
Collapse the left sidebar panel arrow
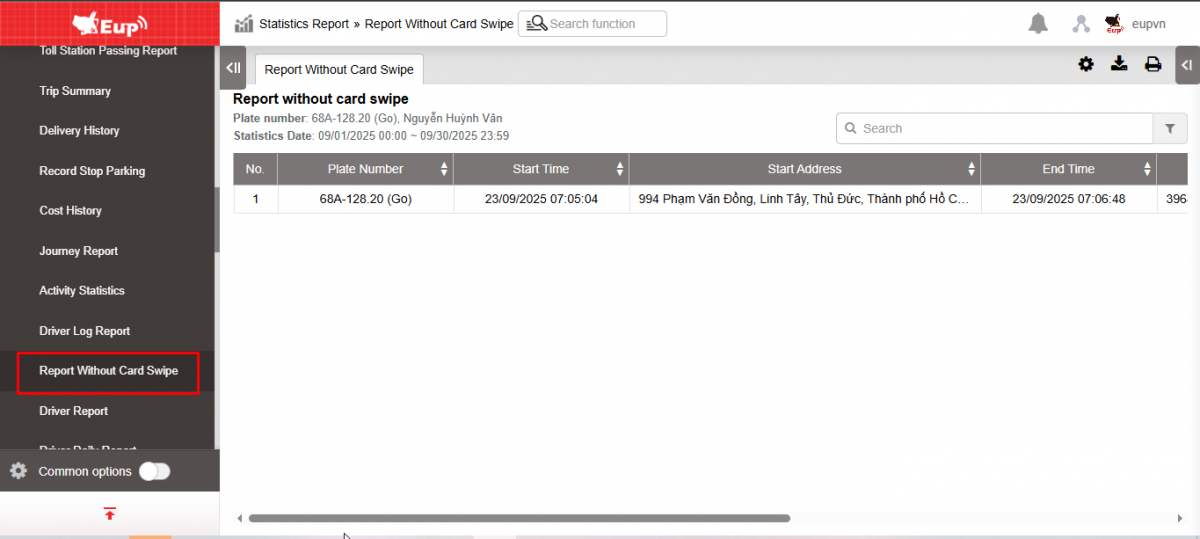point(232,68)
